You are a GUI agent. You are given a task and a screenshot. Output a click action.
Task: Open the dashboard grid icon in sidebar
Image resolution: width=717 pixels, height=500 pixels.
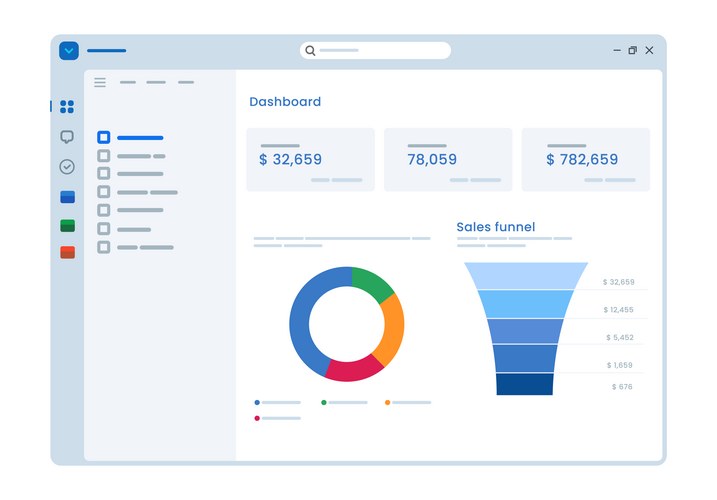(x=67, y=107)
